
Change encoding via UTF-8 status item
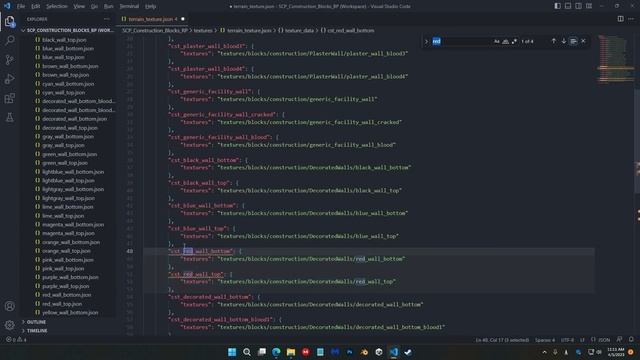coord(567,340)
